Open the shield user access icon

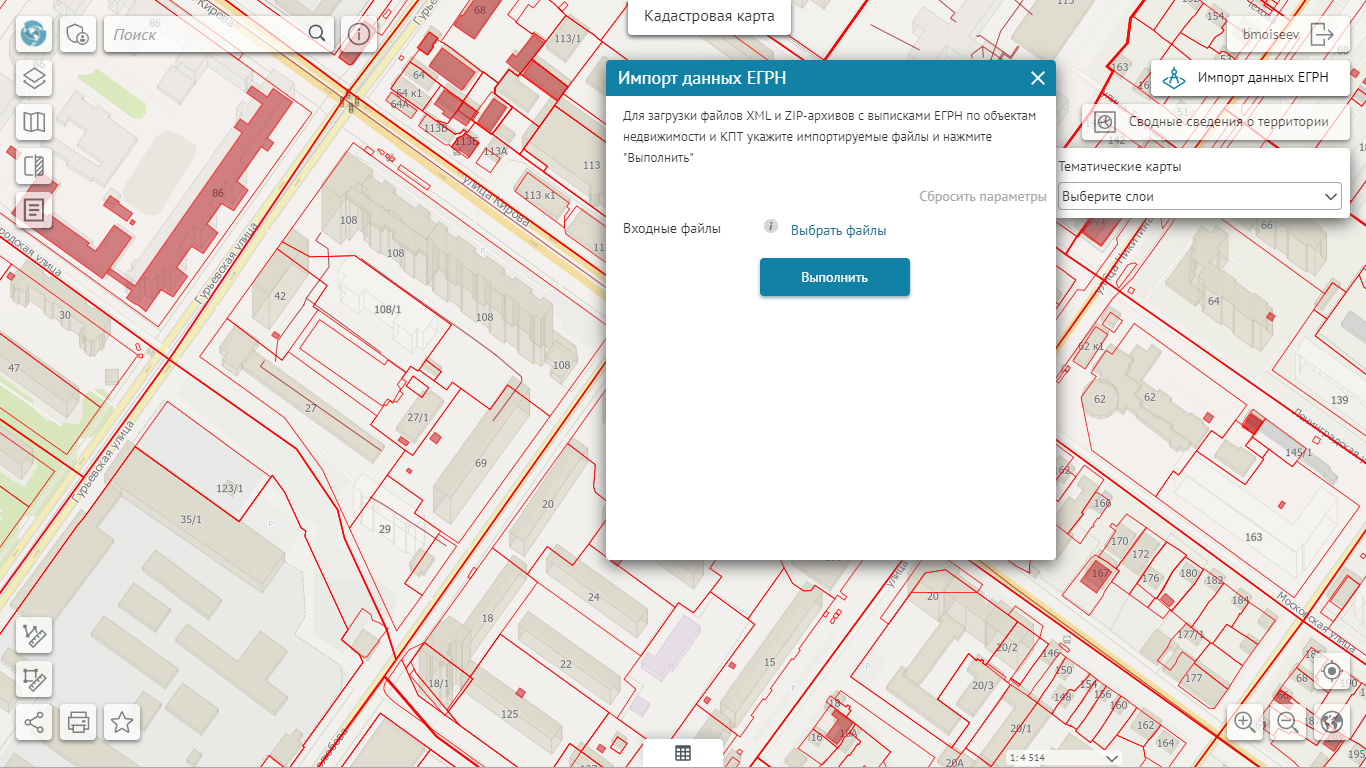click(78, 34)
